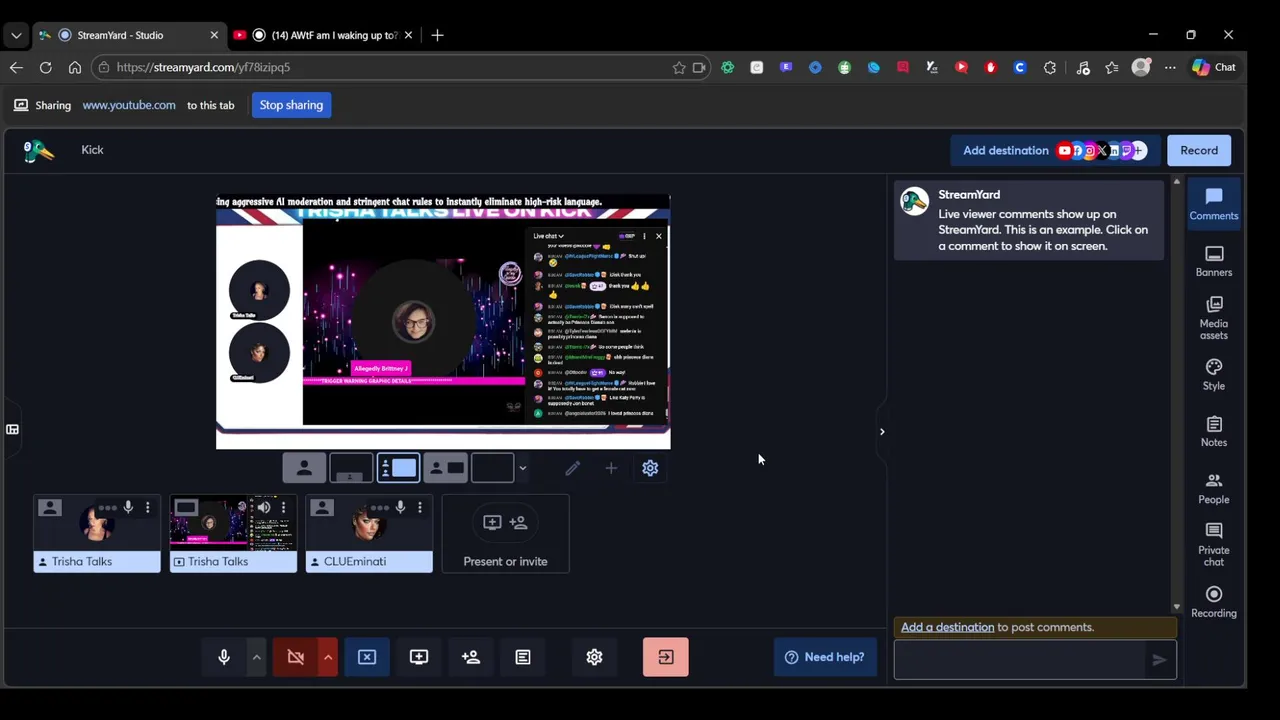Click the StreamYard example comment

[x=1029, y=220]
